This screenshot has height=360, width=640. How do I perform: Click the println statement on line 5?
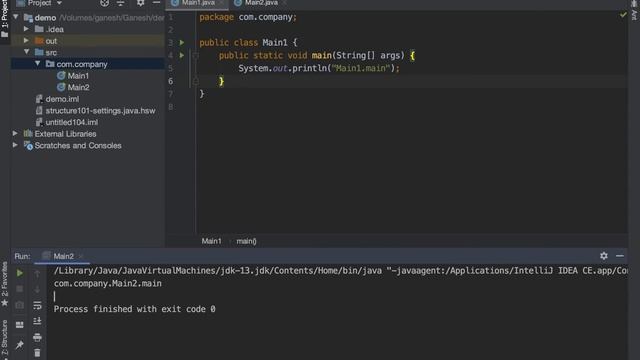tap(319, 68)
